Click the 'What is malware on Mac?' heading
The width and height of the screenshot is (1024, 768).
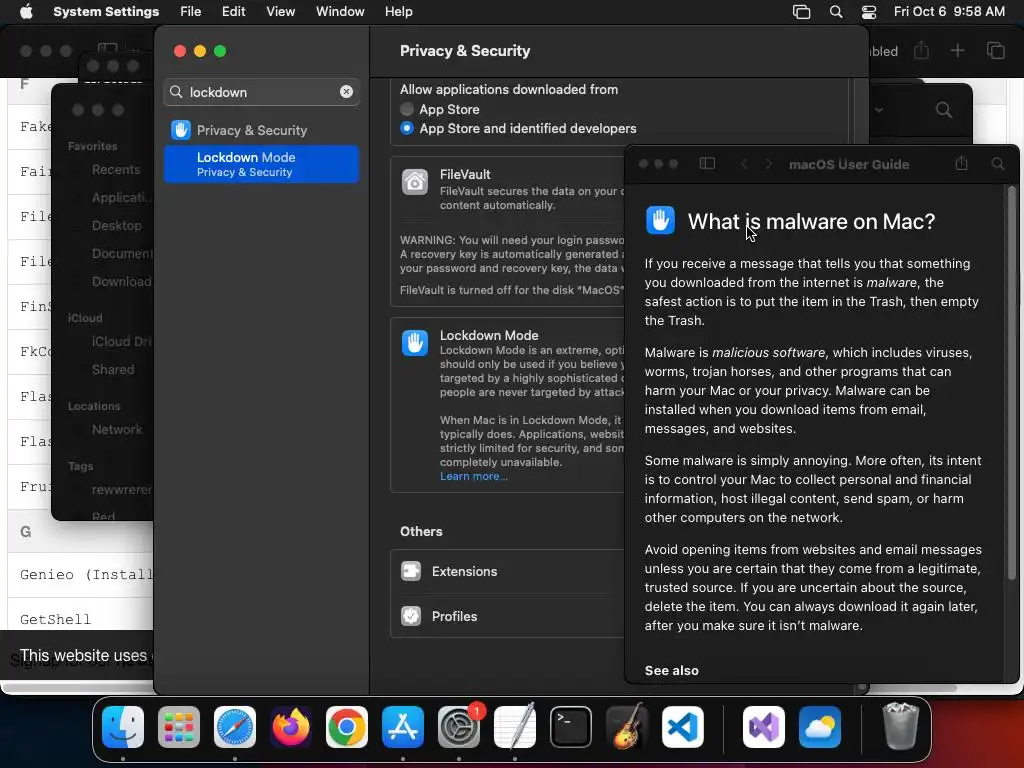pos(811,221)
